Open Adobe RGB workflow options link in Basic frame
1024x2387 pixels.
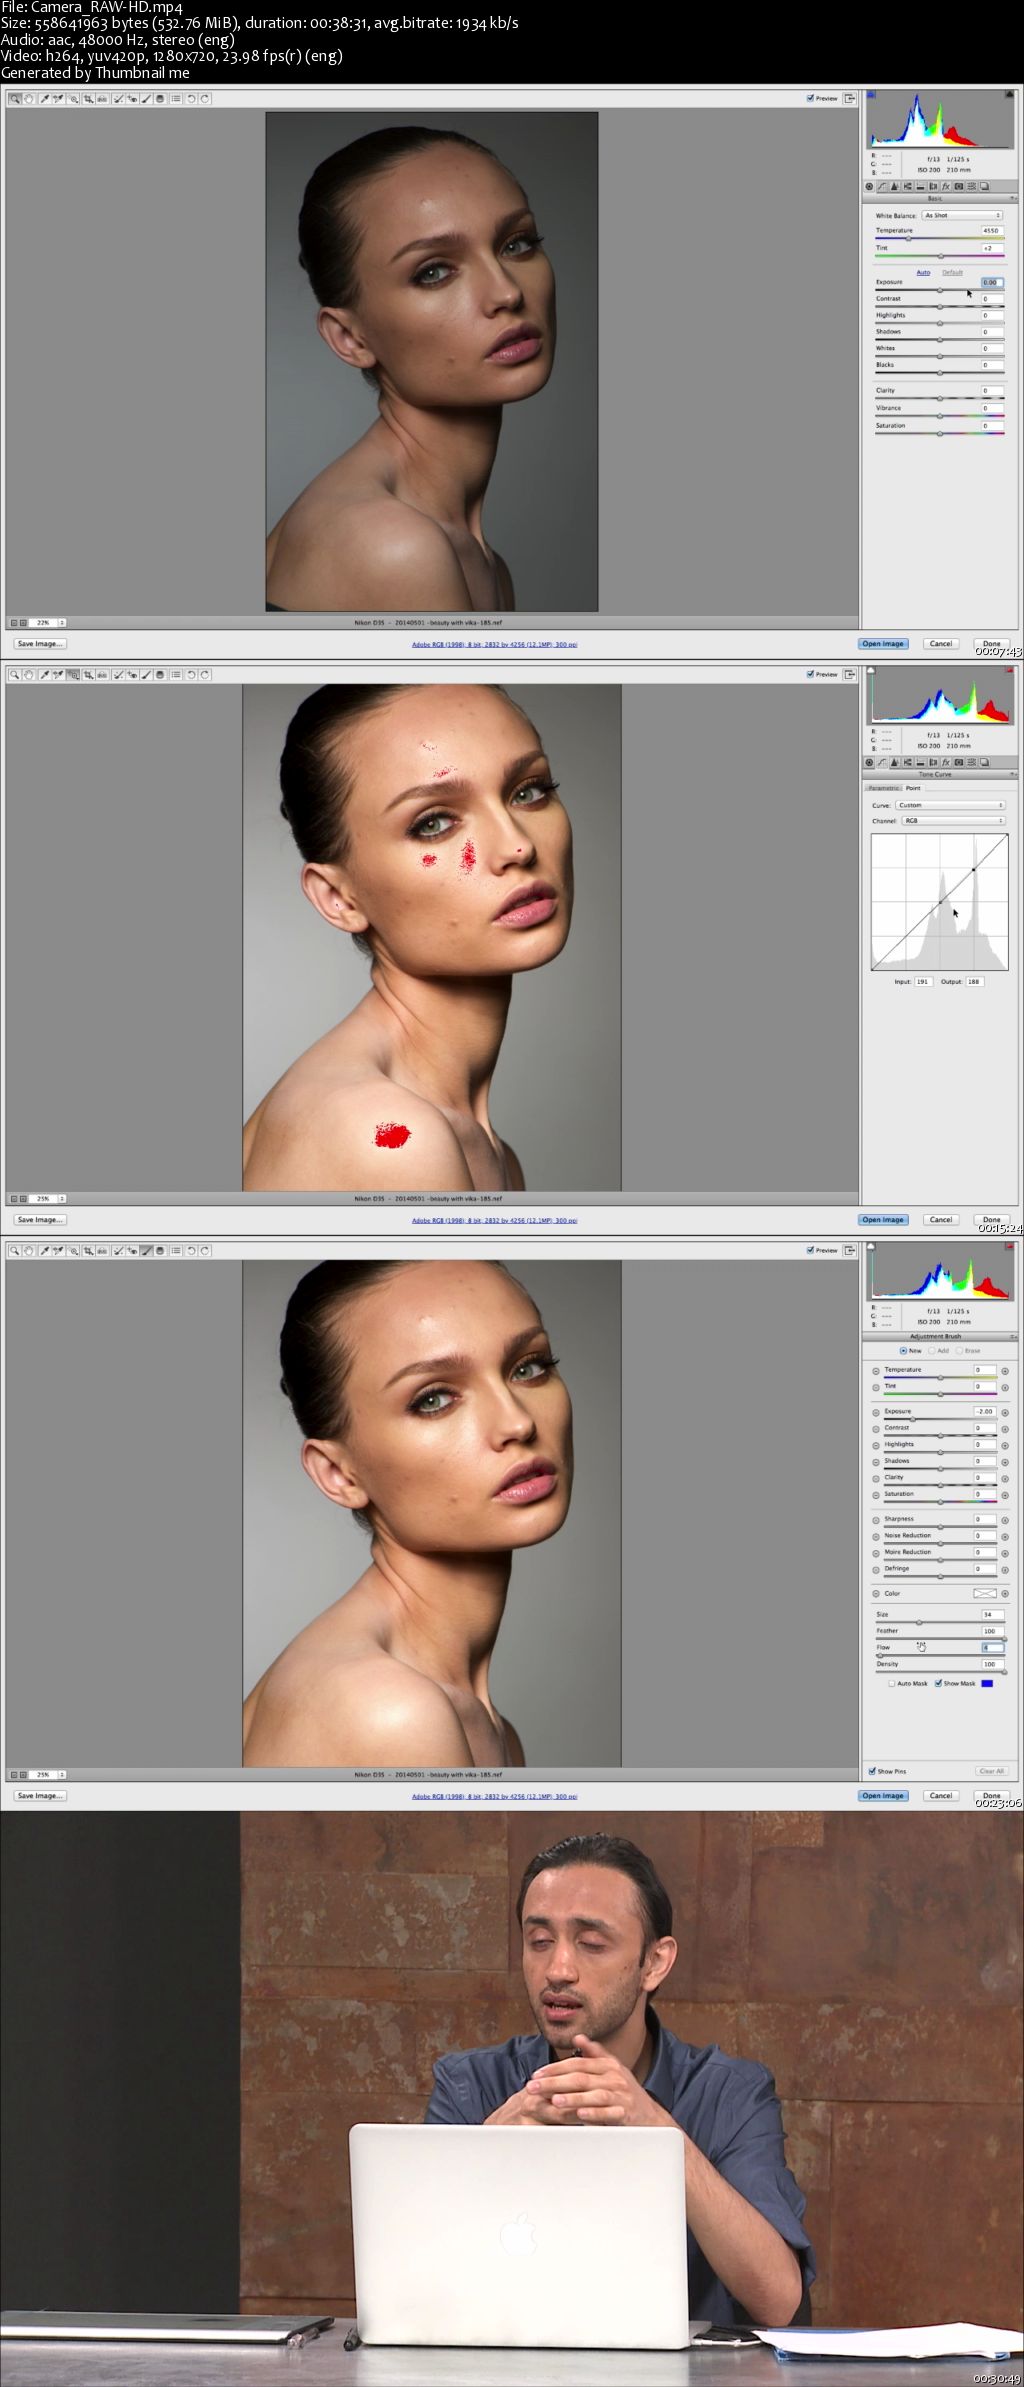[x=494, y=645]
